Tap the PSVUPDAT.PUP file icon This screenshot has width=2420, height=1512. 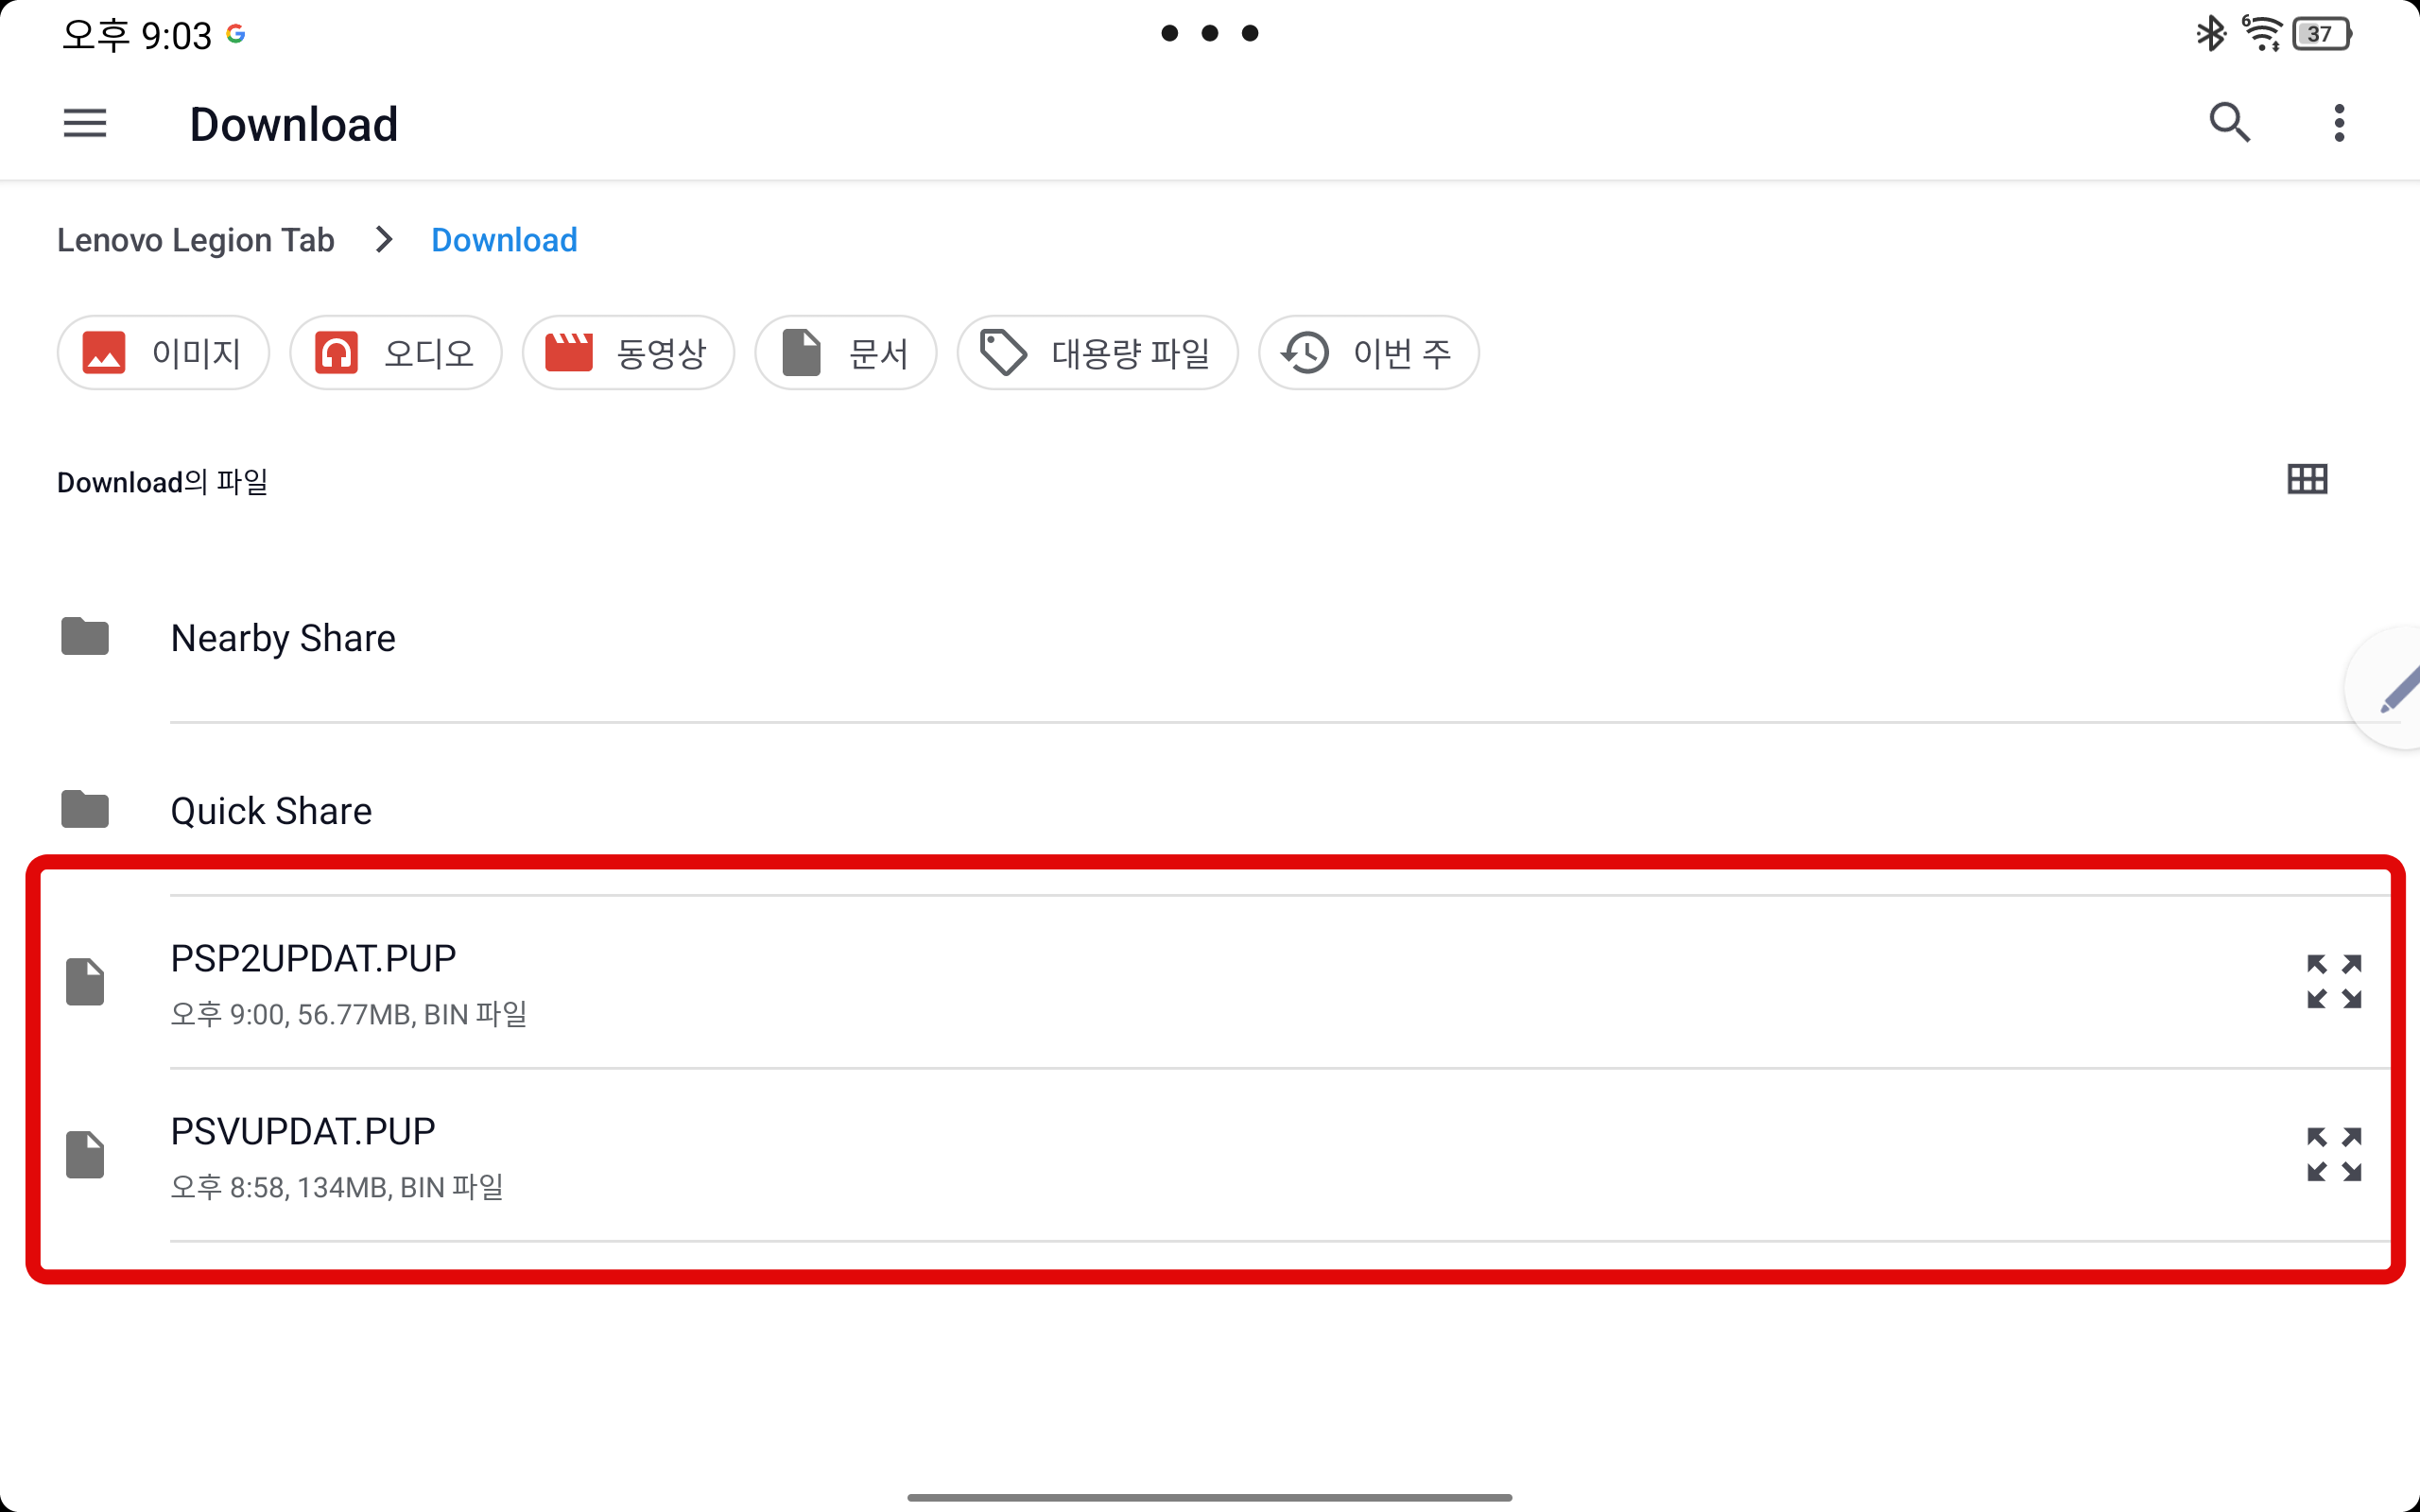pos(85,1154)
